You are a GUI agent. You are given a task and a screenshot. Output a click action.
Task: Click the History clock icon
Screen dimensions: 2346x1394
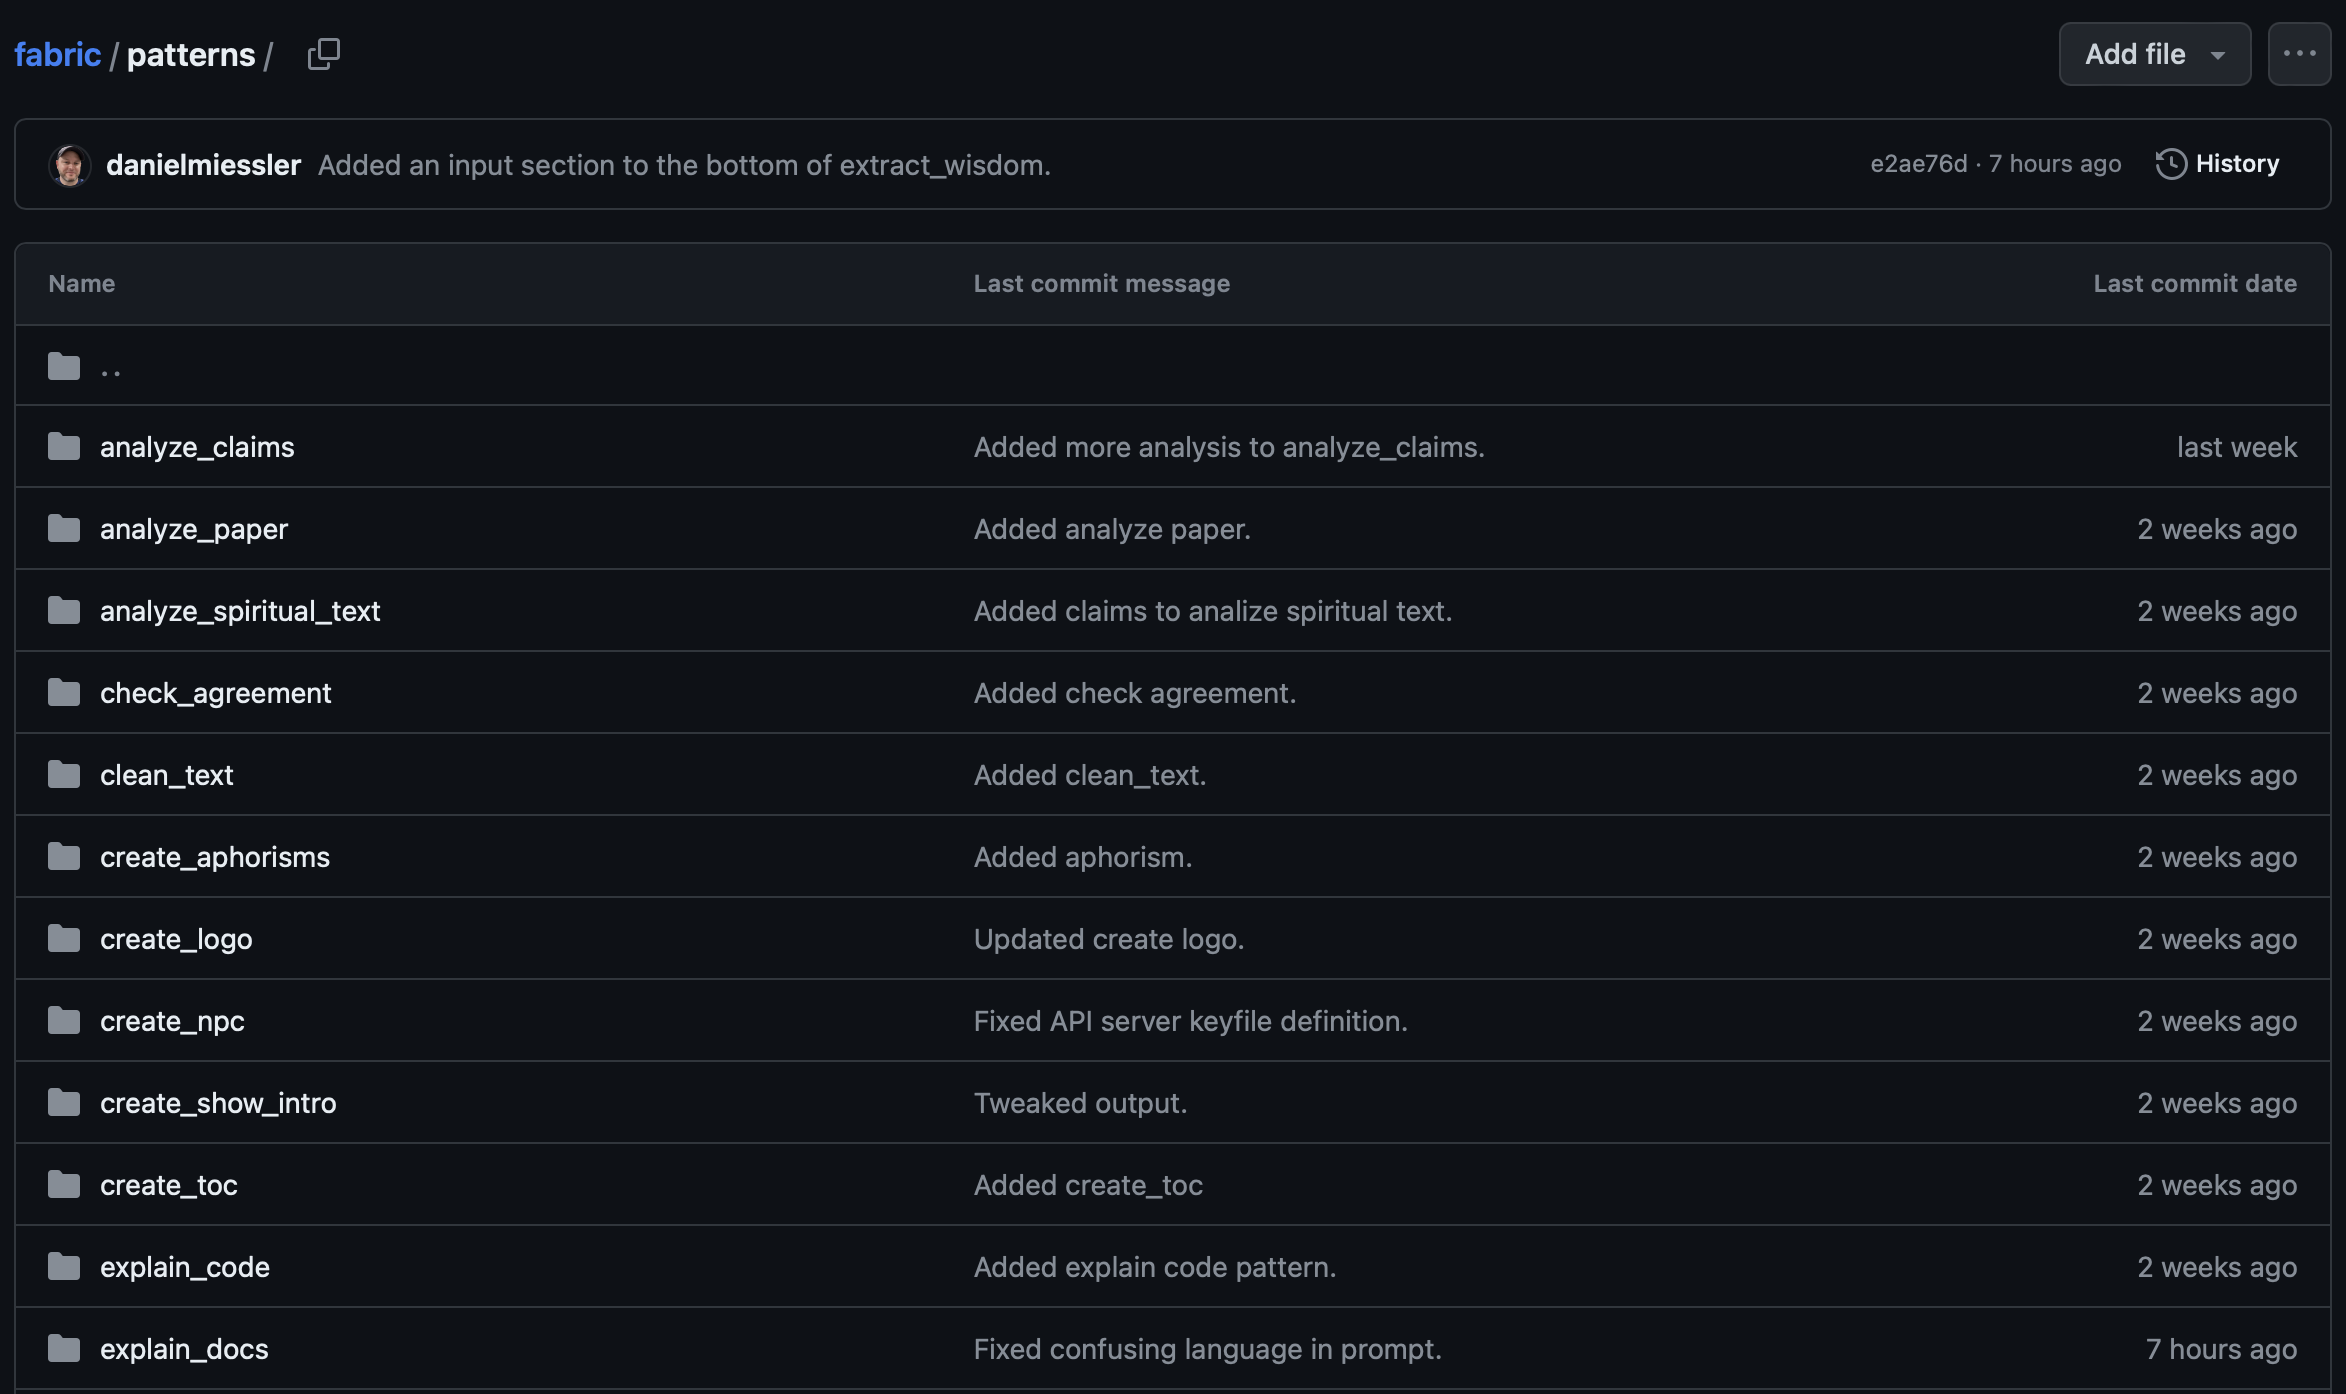2170,164
